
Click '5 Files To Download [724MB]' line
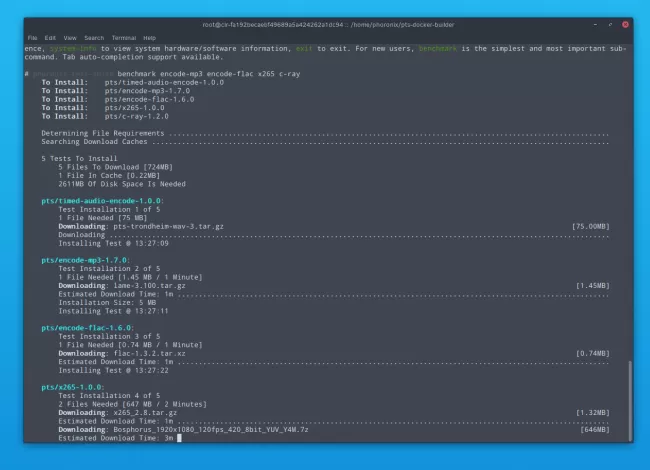point(115,167)
